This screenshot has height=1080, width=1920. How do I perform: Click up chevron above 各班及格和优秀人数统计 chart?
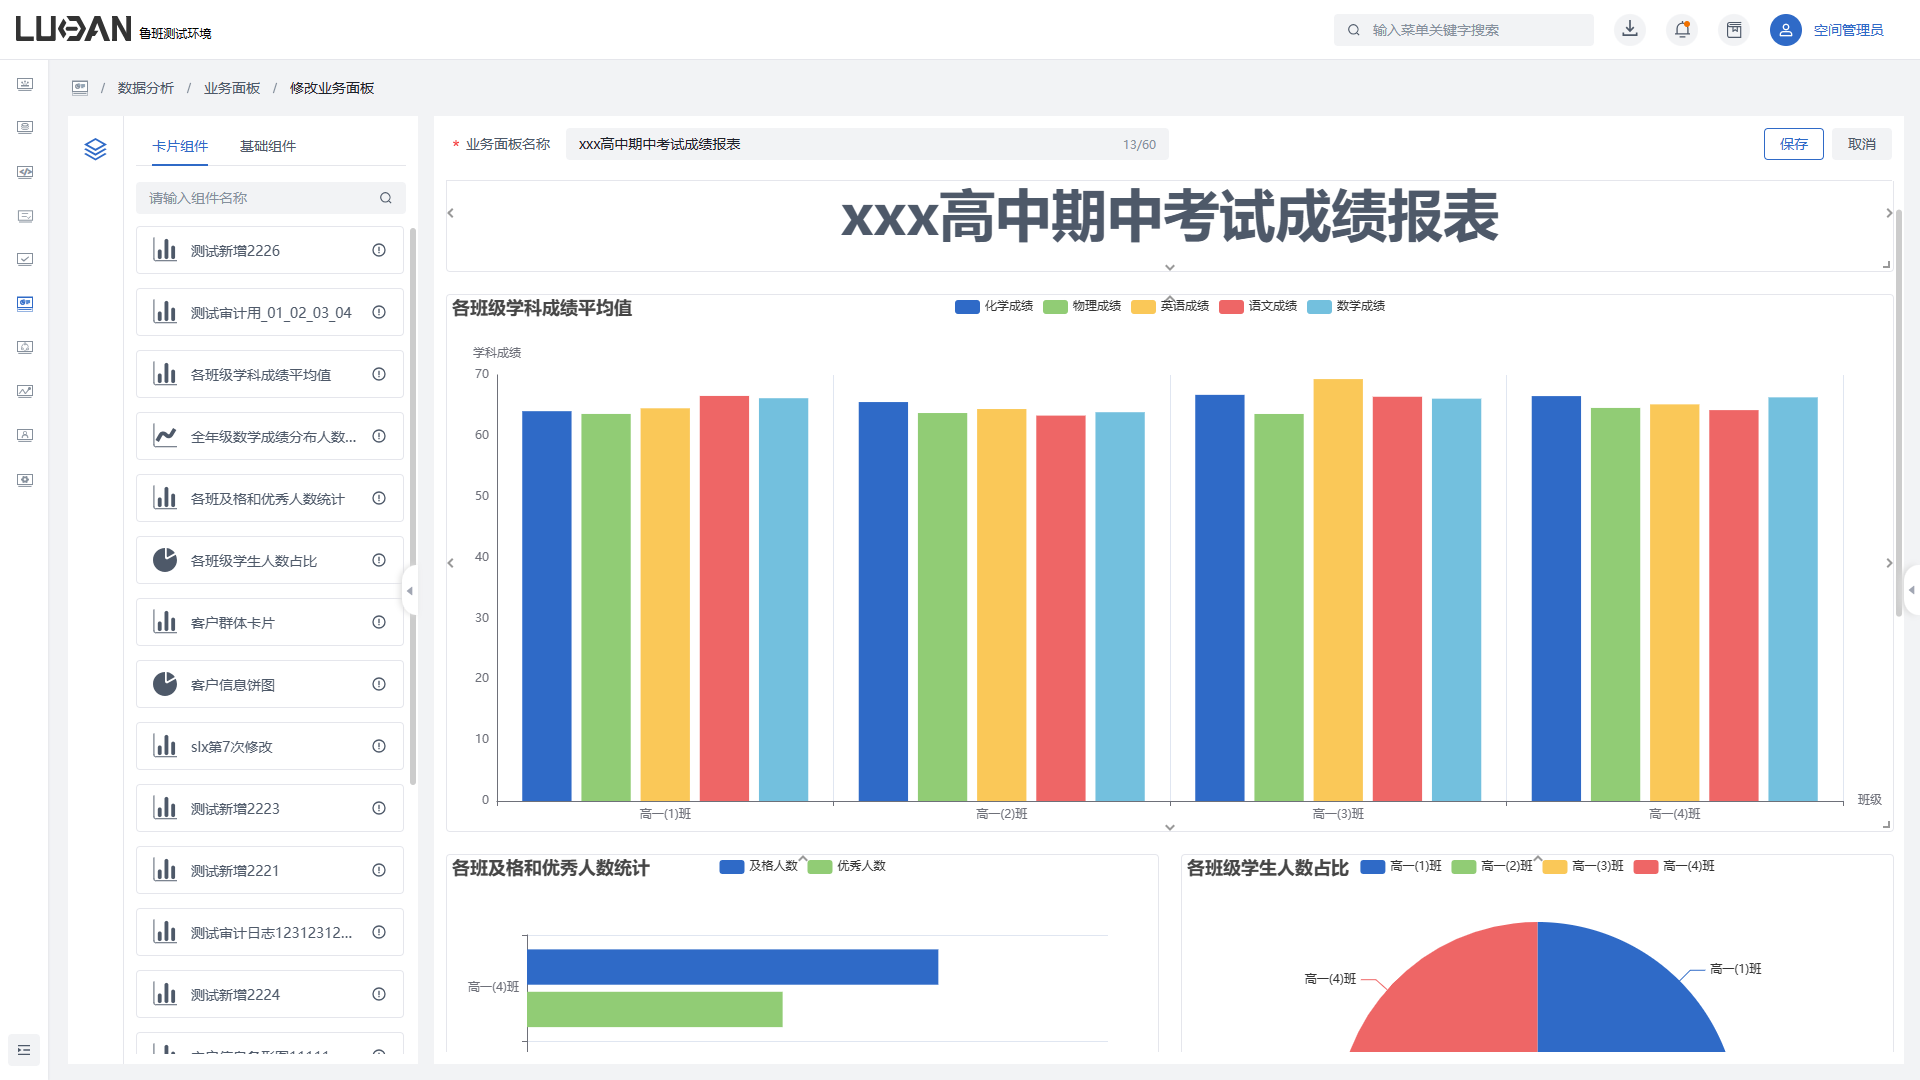pyautogui.click(x=803, y=859)
